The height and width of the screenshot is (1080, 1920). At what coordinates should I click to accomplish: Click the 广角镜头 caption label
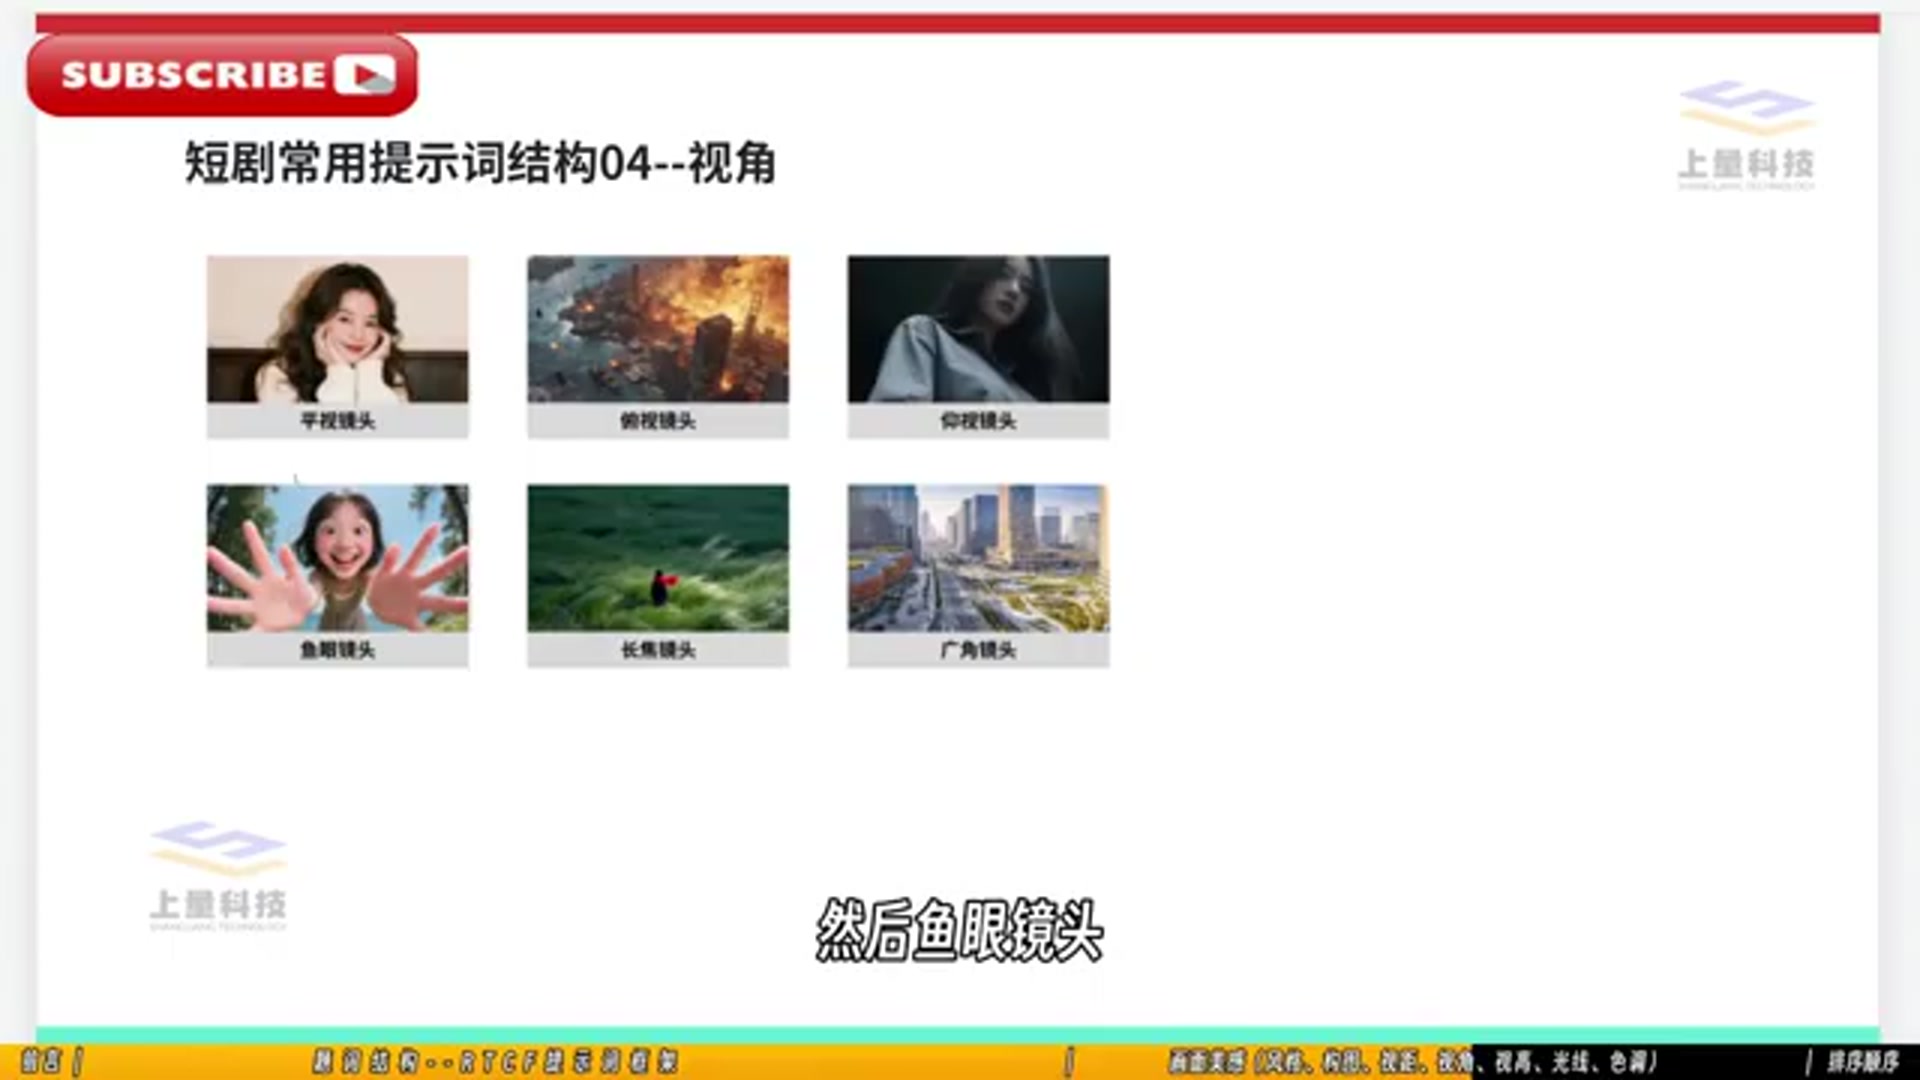pos(978,650)
